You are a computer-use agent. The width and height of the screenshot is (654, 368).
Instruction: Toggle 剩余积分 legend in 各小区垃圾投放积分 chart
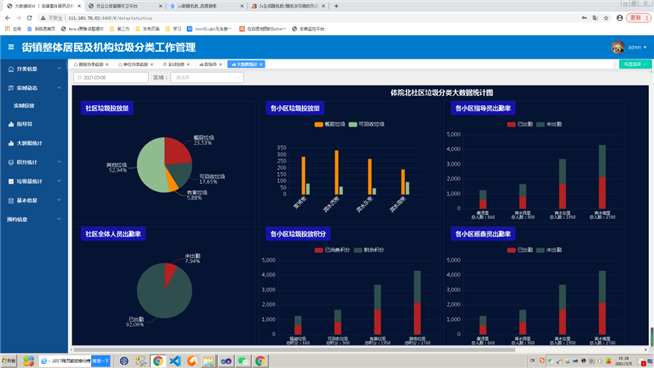tap(369, 250)
